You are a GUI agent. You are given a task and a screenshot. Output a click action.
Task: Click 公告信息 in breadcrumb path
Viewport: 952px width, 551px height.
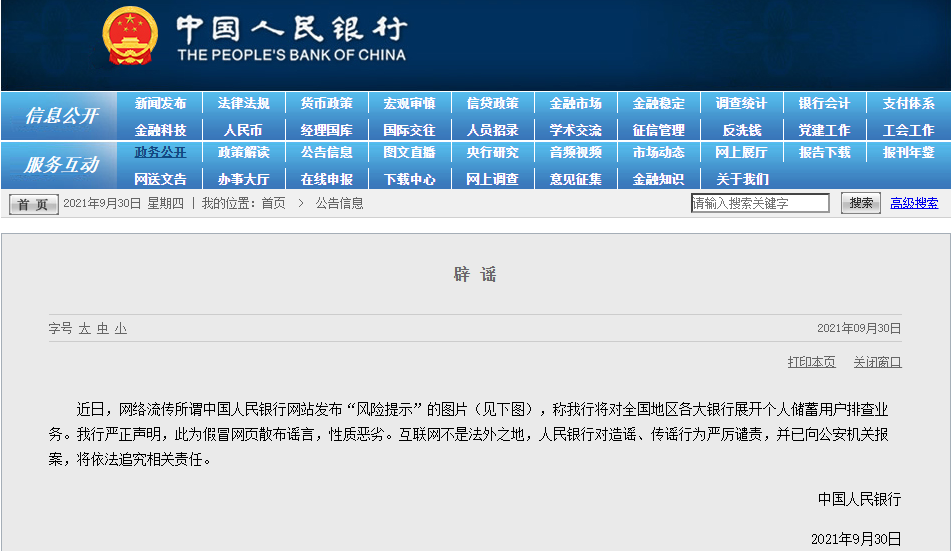pos(339,203)
